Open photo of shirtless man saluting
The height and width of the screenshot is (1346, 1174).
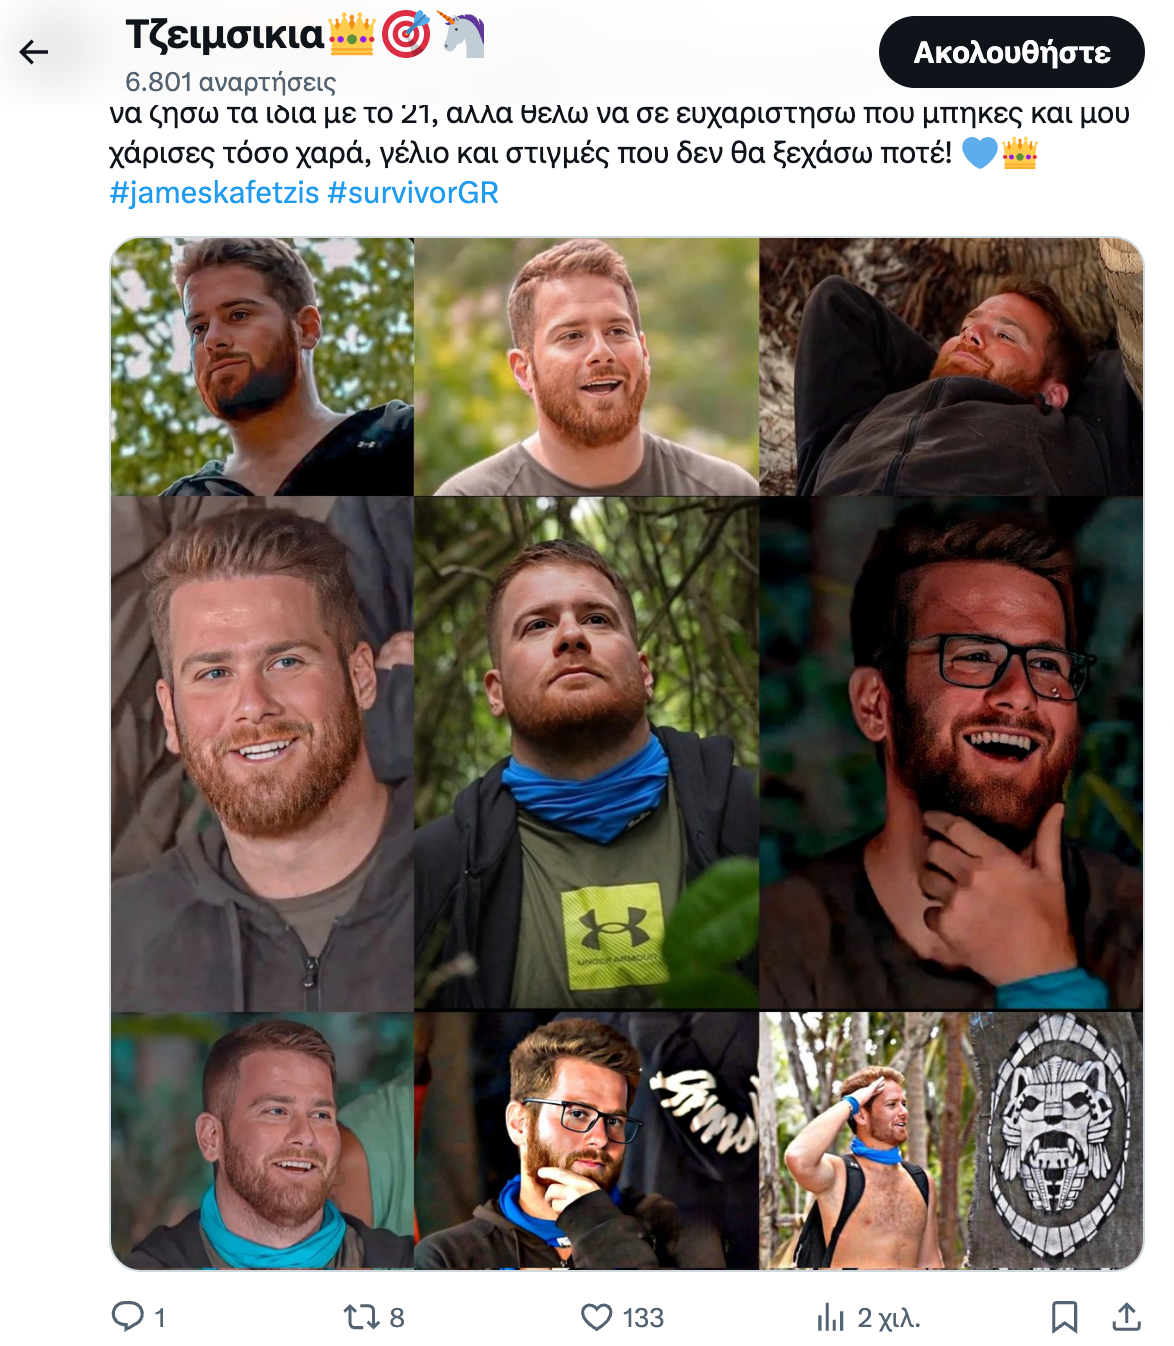864,1141
